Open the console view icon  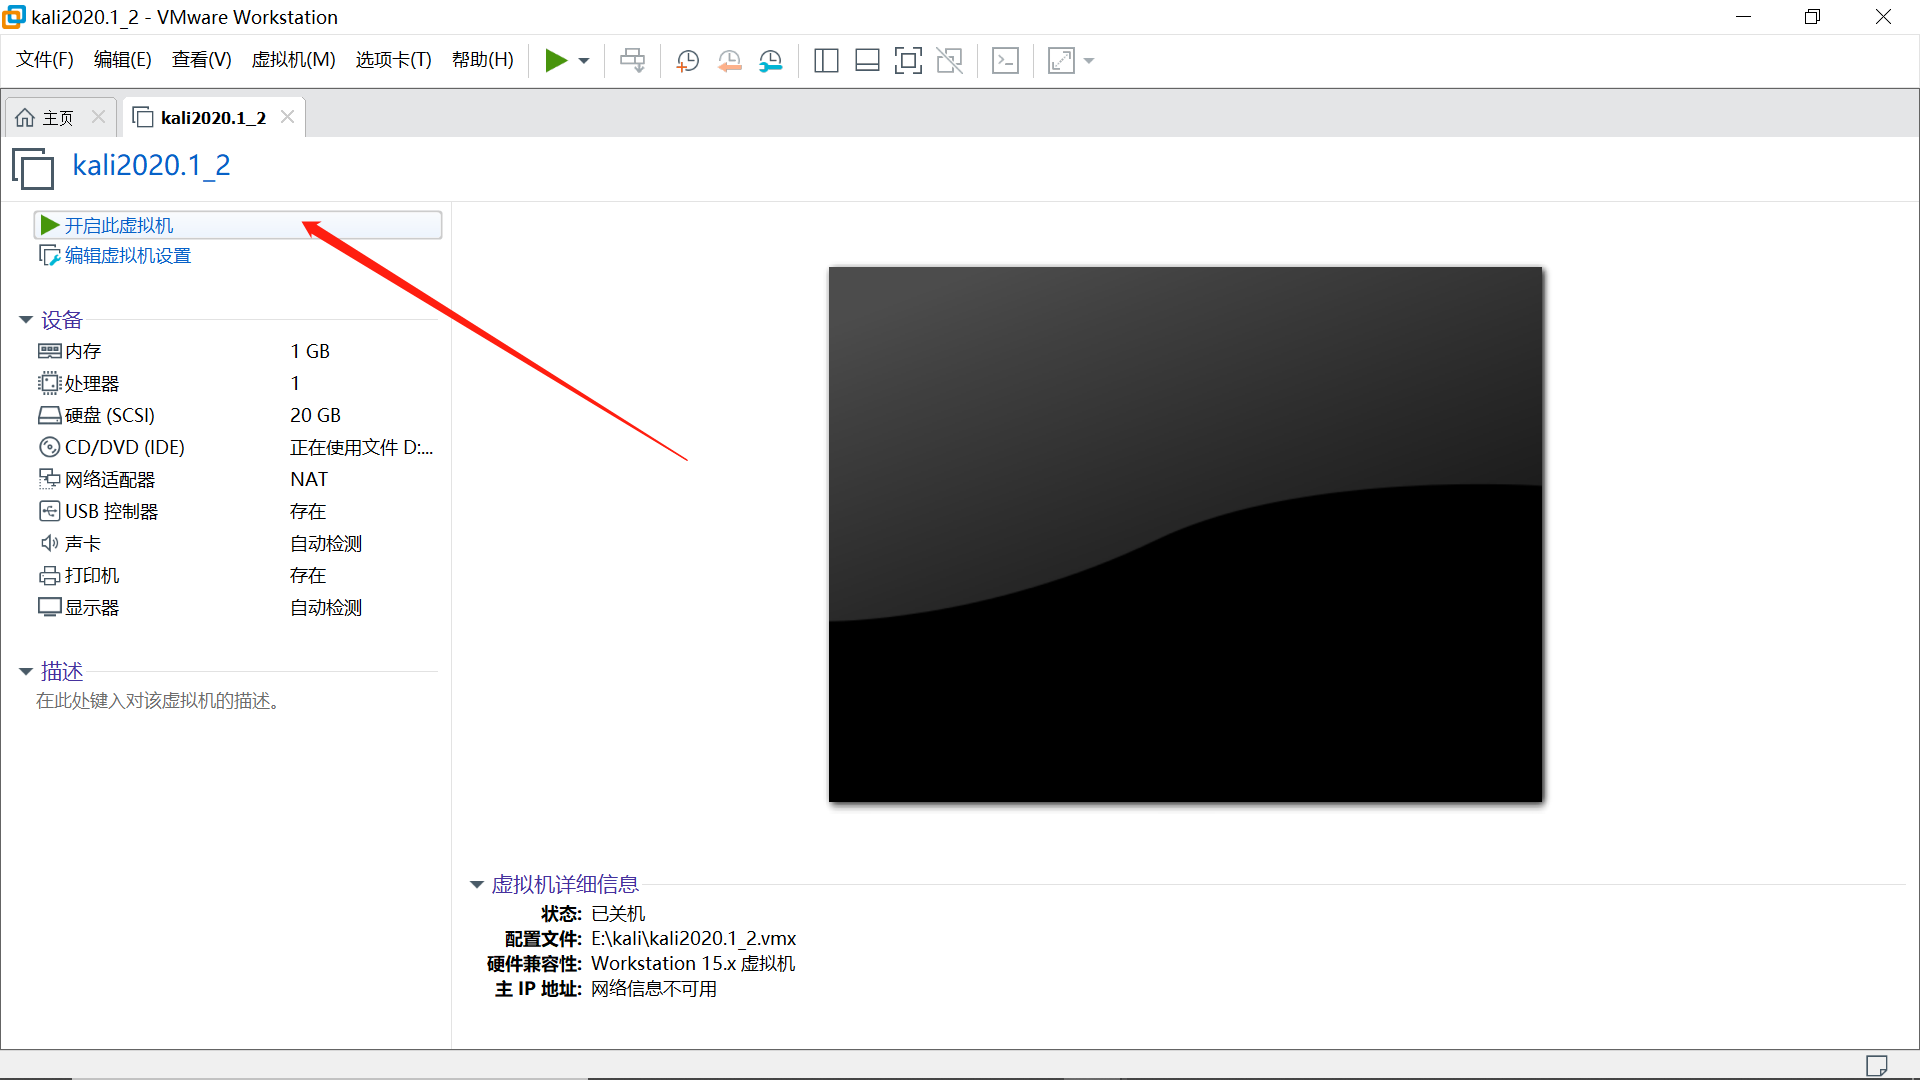1005,61
